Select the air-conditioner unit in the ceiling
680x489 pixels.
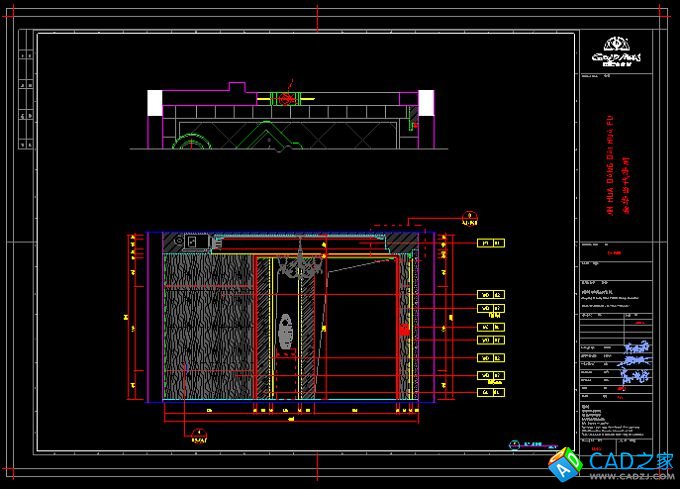pyautogui.click(x=192, y=241)
